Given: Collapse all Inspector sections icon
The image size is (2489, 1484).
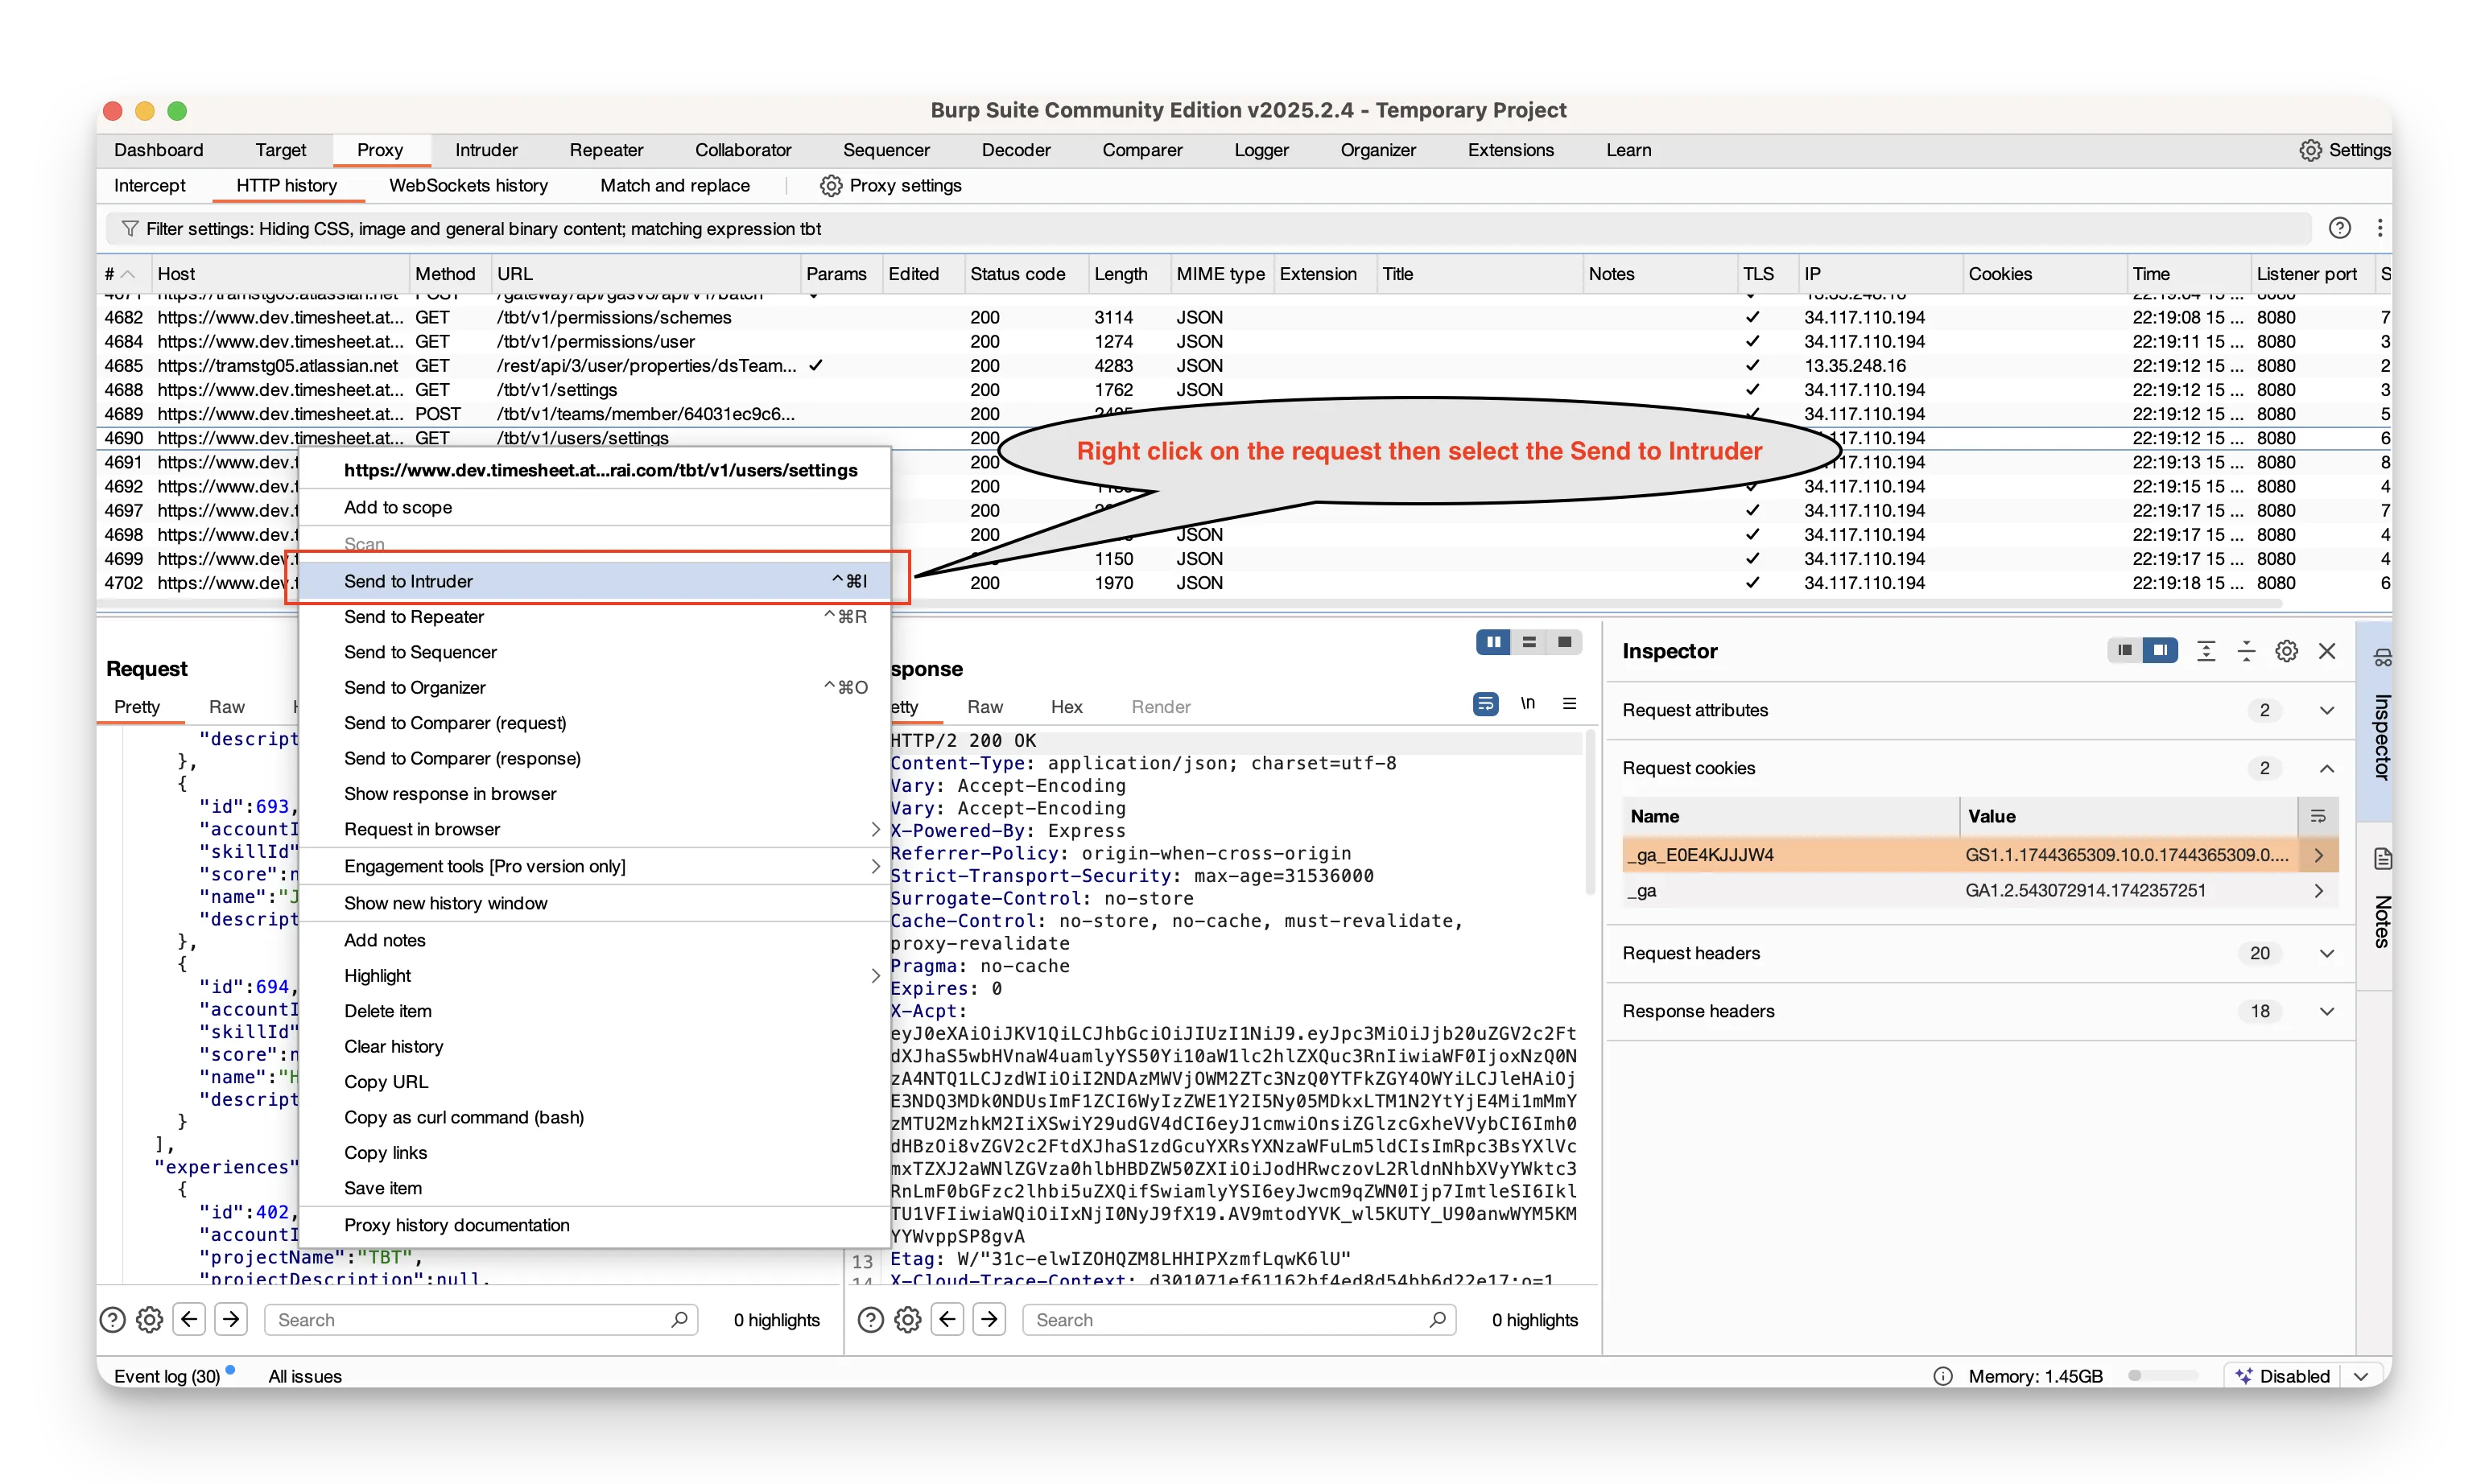Looking at the screenshot, I should 2246,651.
